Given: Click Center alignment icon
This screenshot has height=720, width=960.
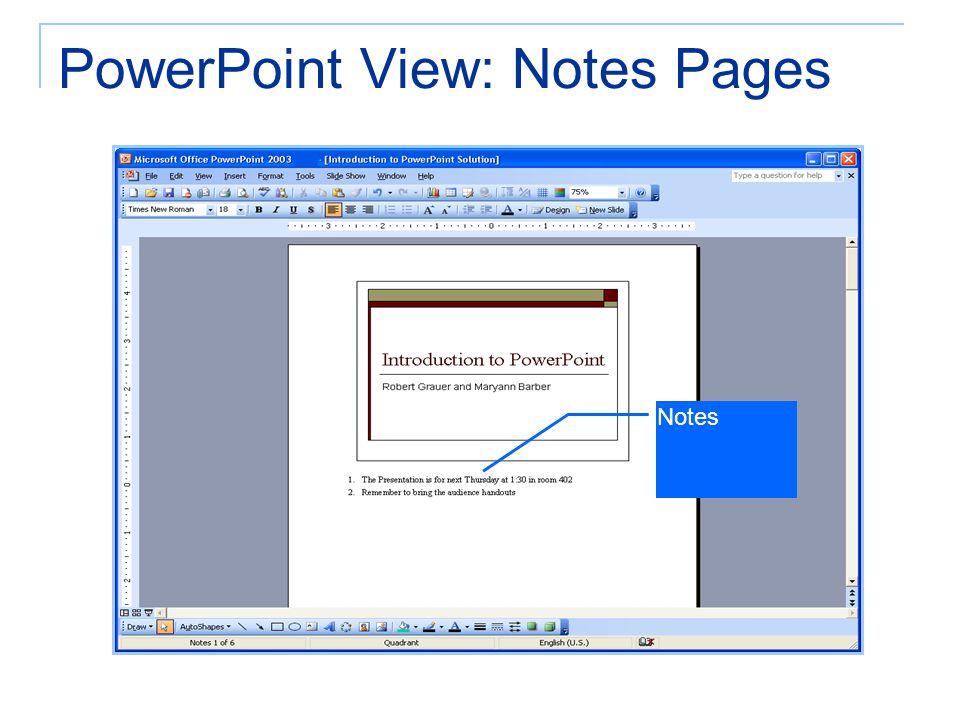Looking at the screenshot, I should (x=350, y=209).
